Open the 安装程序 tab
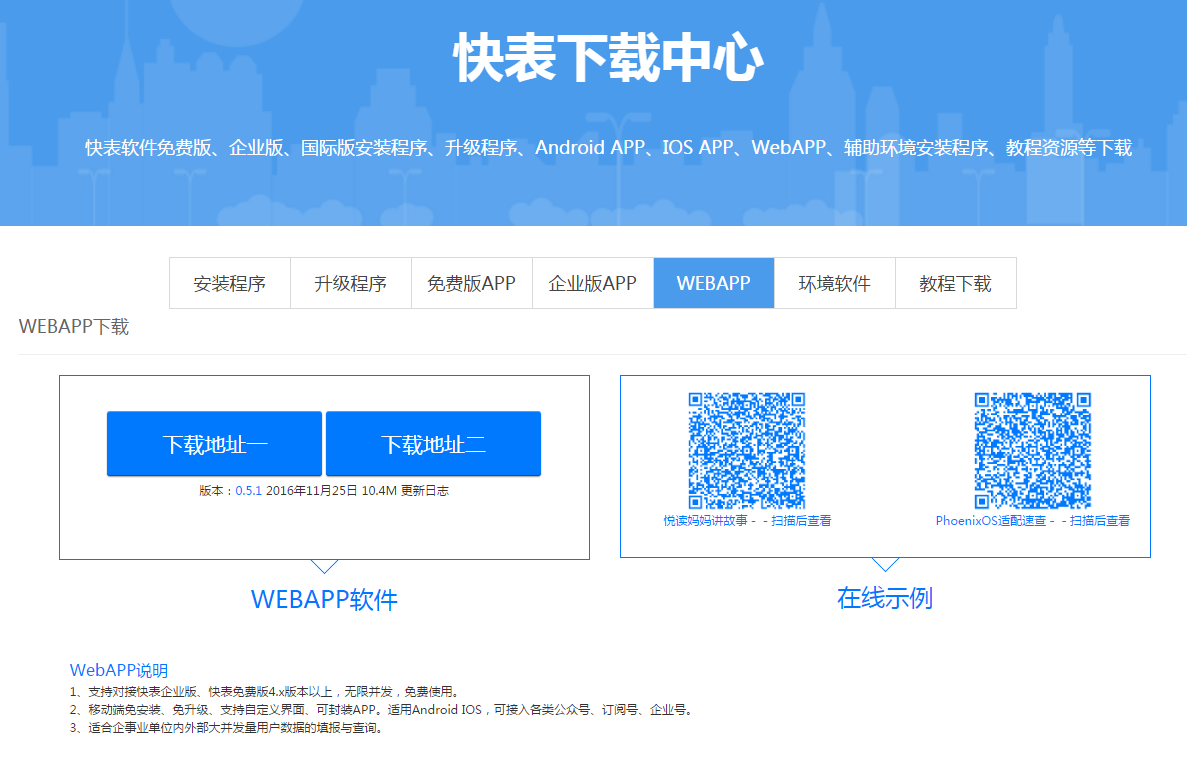The height and width of the screenshot is (763, 1187). tap(230, 283)
